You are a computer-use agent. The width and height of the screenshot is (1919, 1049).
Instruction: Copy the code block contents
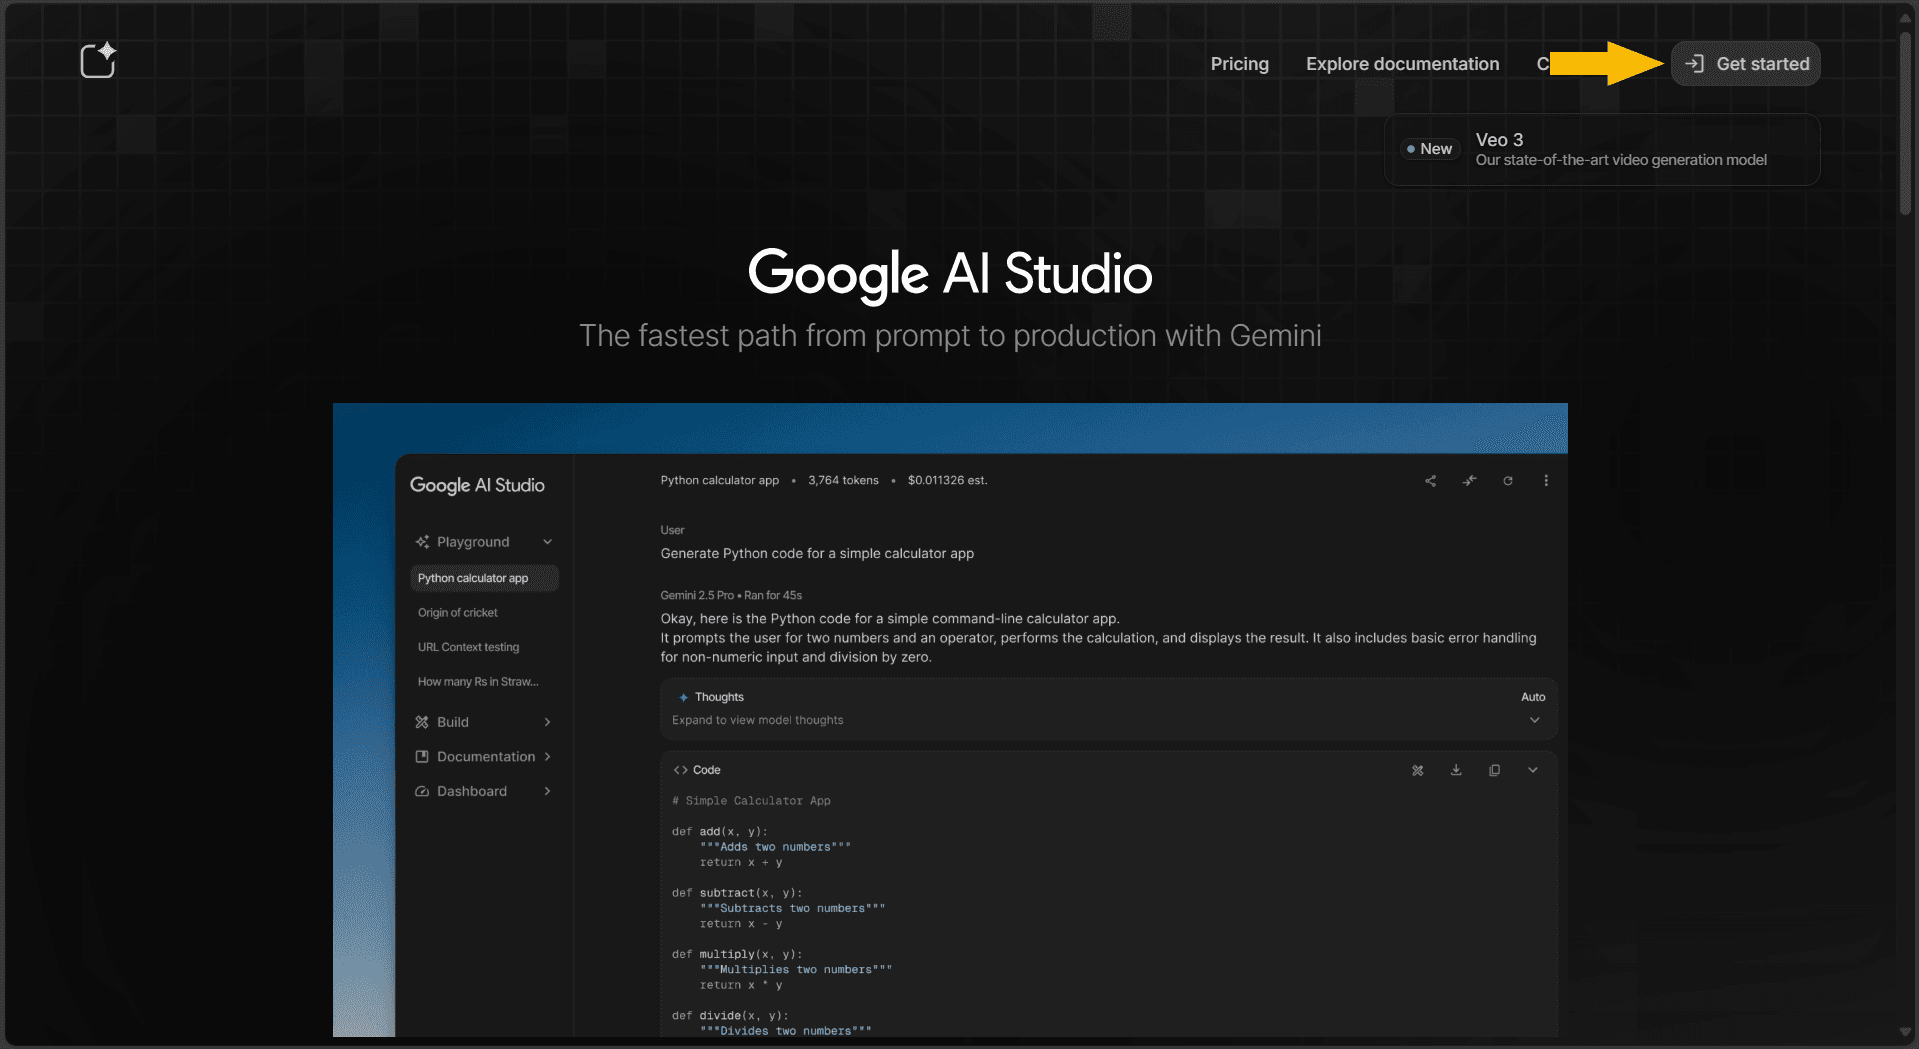coord(1494,770)
